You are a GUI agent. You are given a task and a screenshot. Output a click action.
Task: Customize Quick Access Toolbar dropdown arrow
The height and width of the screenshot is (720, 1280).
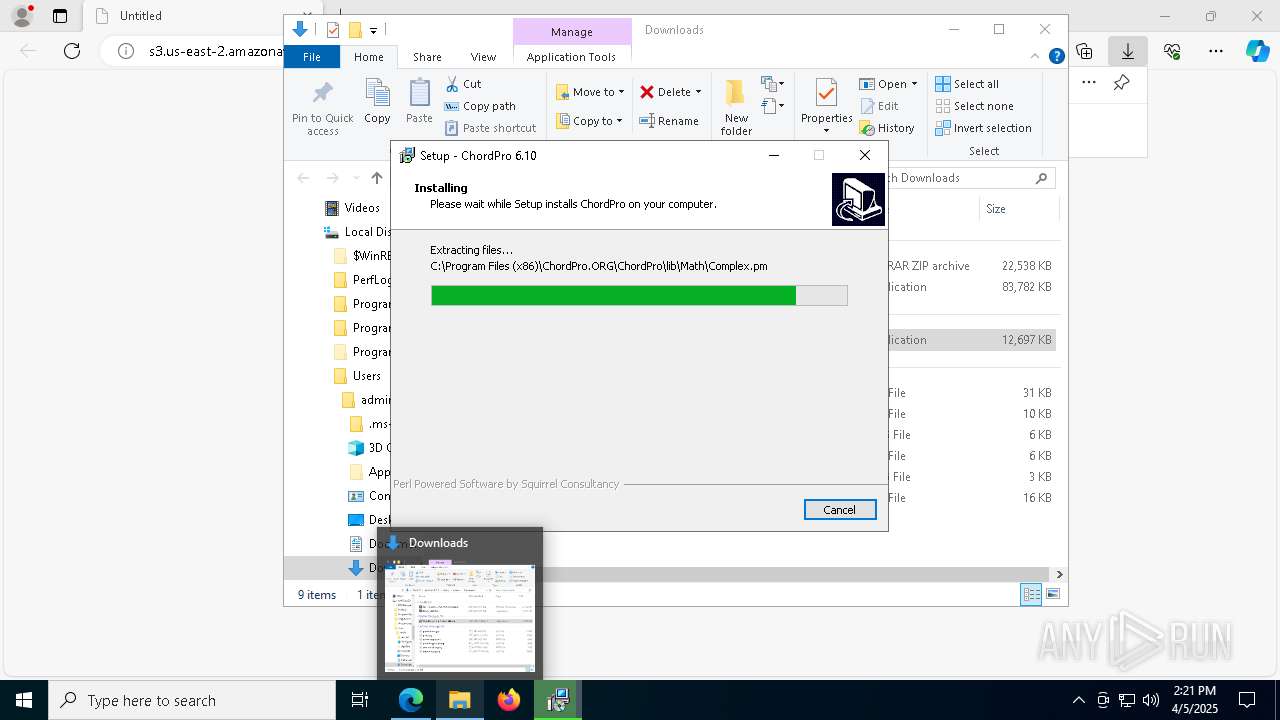pyautogui.click(x=373, y=31)
